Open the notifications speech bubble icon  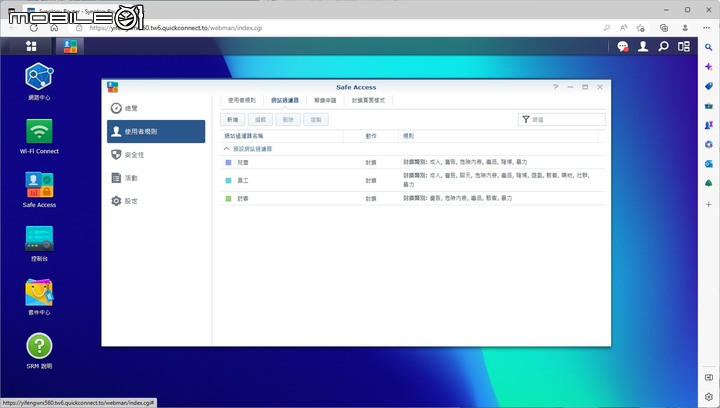pos(623,46)
